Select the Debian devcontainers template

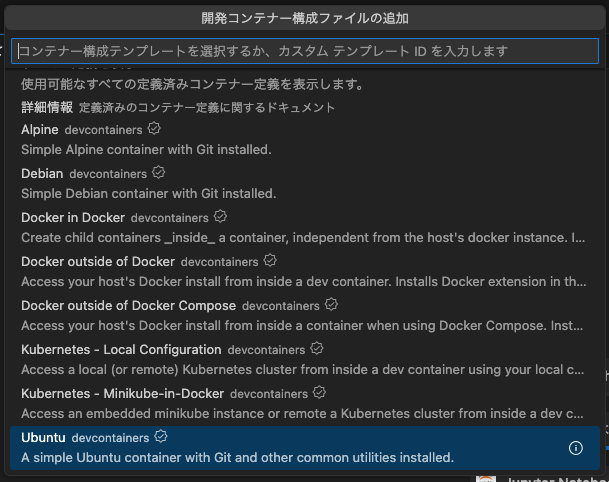[305, 183]
